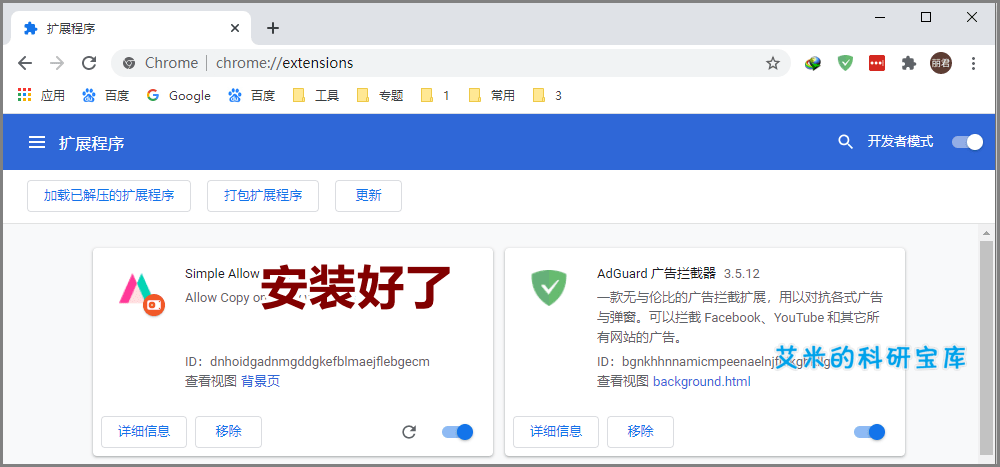
Task: Click 加载已解压的扩展程序 button
Action: 109,196
